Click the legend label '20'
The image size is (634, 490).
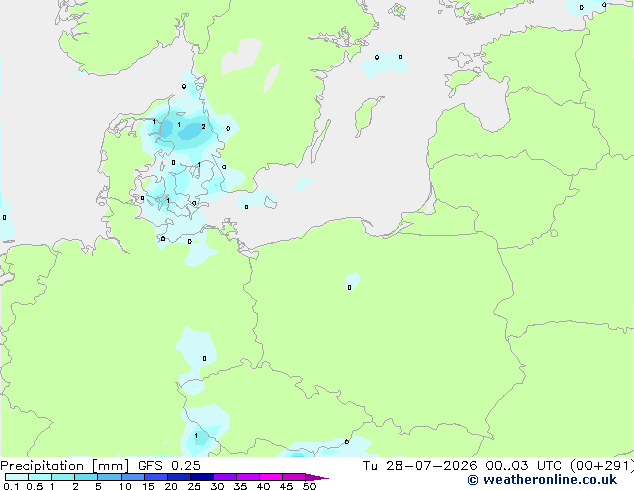[x=171, y=486]
